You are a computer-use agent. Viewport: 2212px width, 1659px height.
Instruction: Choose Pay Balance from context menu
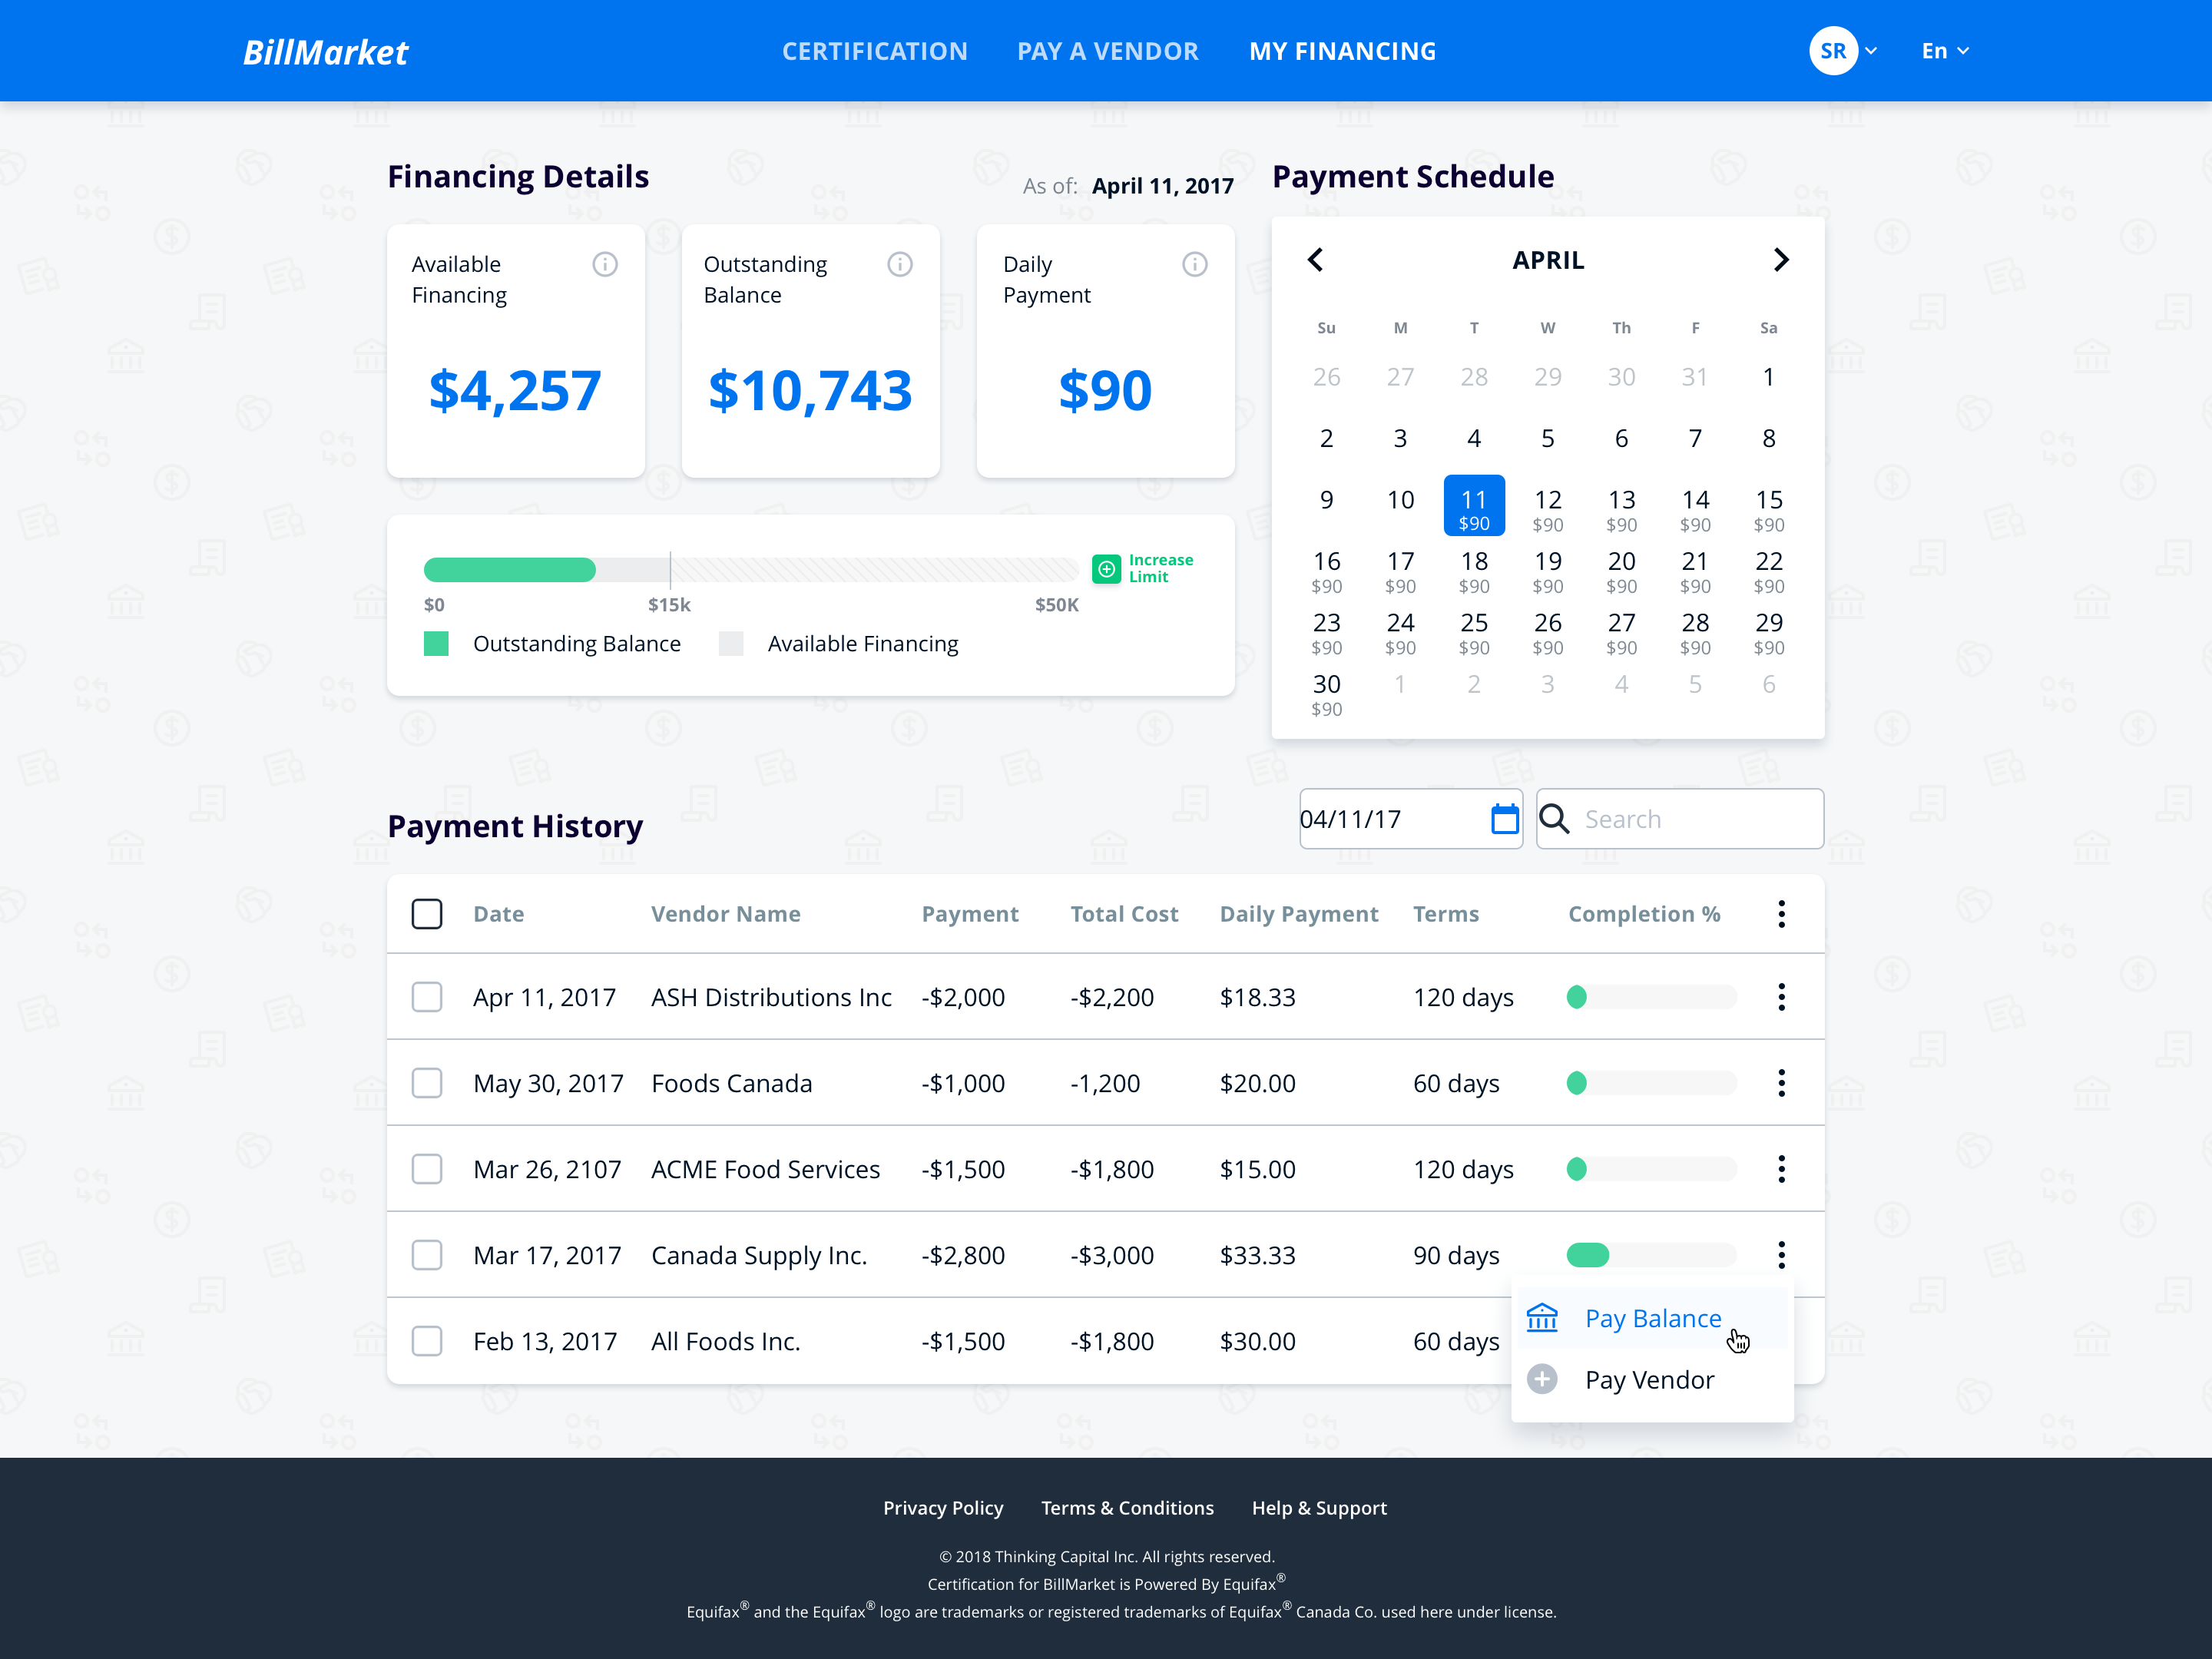(1652, 1319)
